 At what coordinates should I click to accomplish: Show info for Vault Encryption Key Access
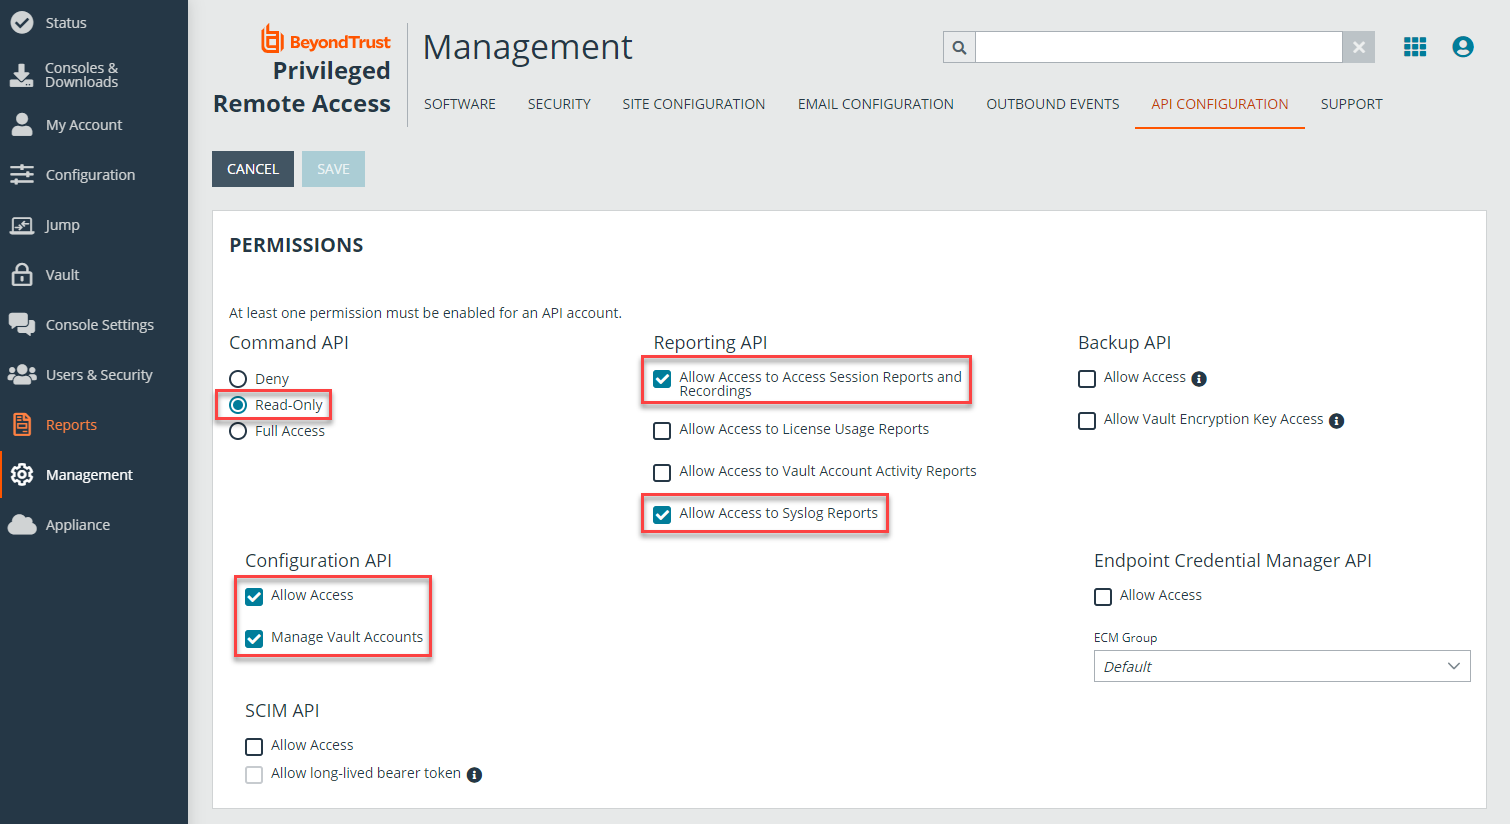click(1336, 421)
